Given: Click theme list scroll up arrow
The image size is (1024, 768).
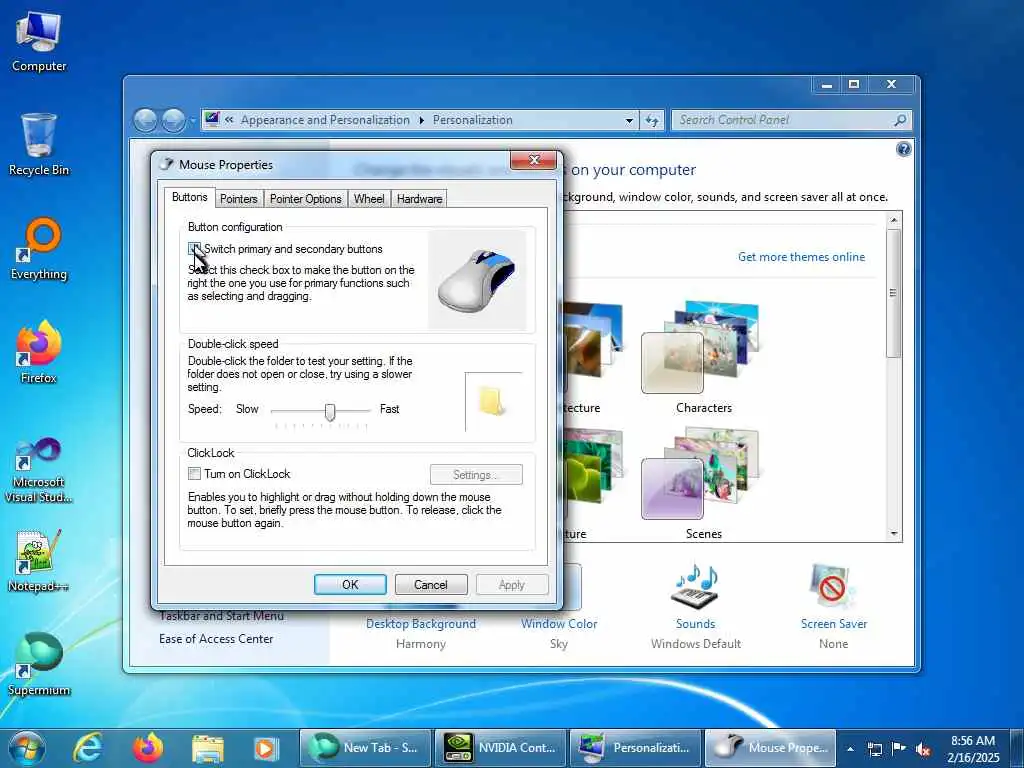Looking at the screenshot, I should 894,220.
